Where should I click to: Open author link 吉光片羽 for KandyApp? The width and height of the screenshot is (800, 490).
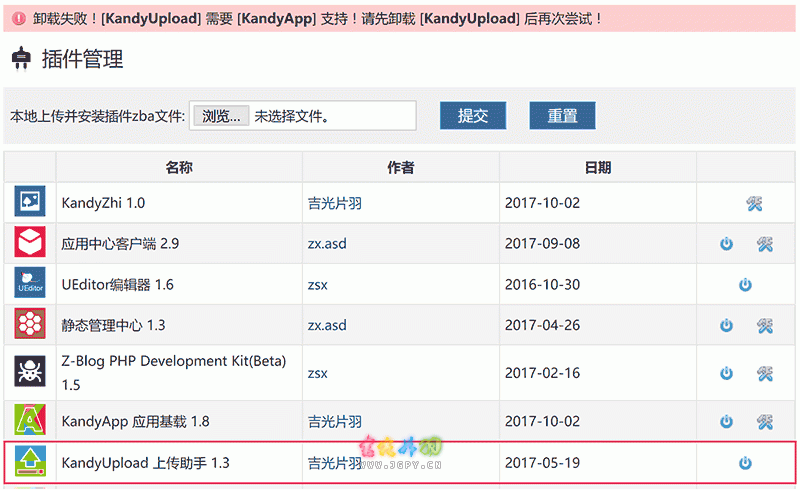coord(335,422)
